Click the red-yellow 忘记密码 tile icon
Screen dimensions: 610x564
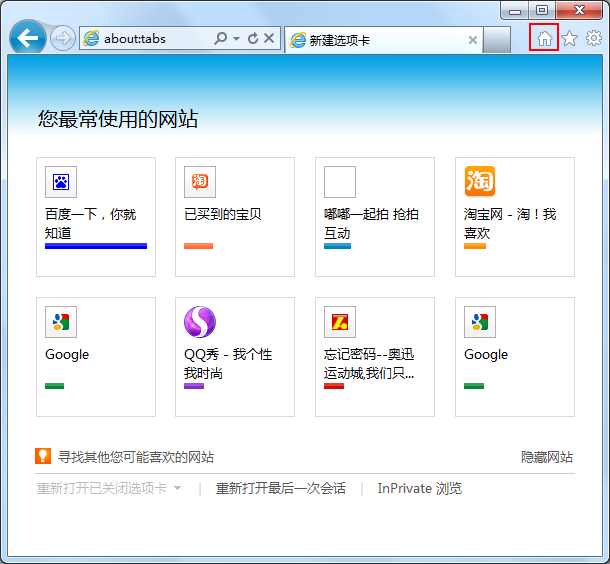pos(340,322)
